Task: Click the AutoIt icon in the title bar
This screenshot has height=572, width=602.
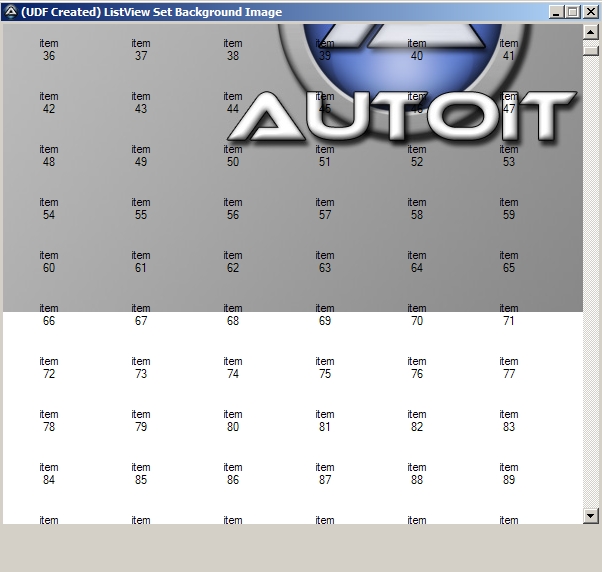Action: pyautogui.click(x=10, y=12)
